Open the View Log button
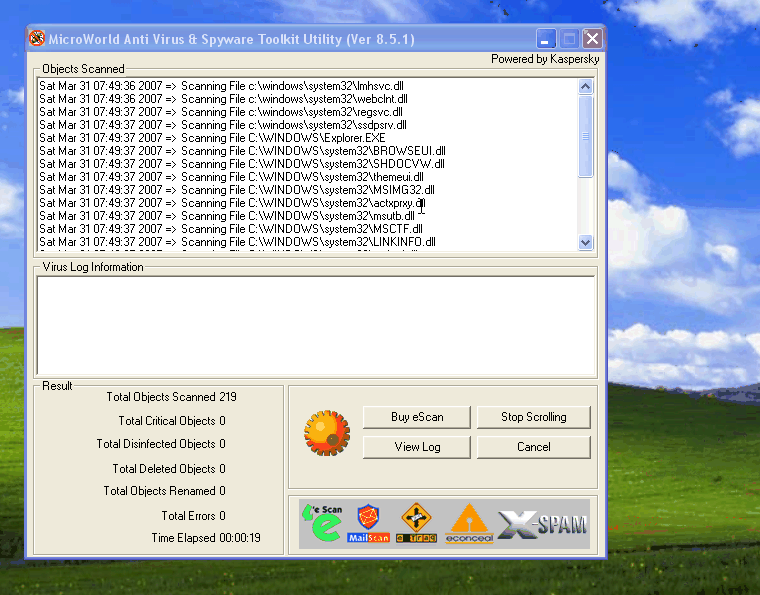Viewport: 760px width, 595px height. (x=417, y=447)
